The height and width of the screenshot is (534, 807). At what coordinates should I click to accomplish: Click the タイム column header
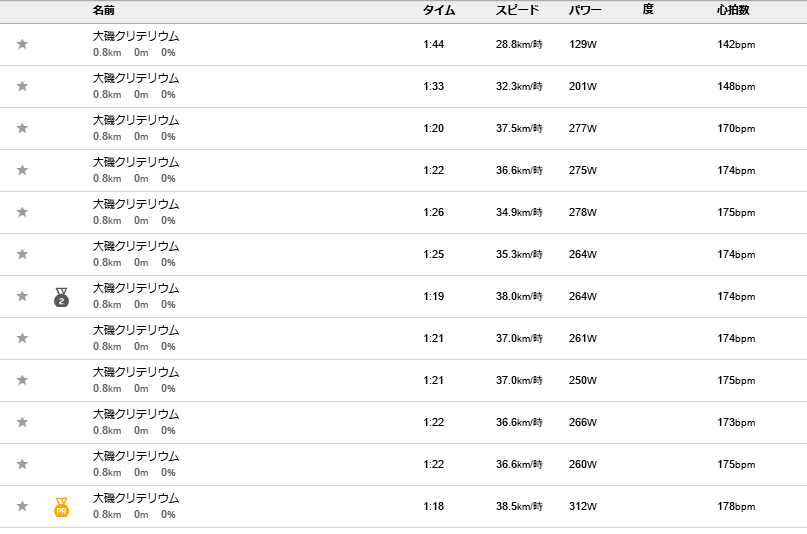[439, 10]
